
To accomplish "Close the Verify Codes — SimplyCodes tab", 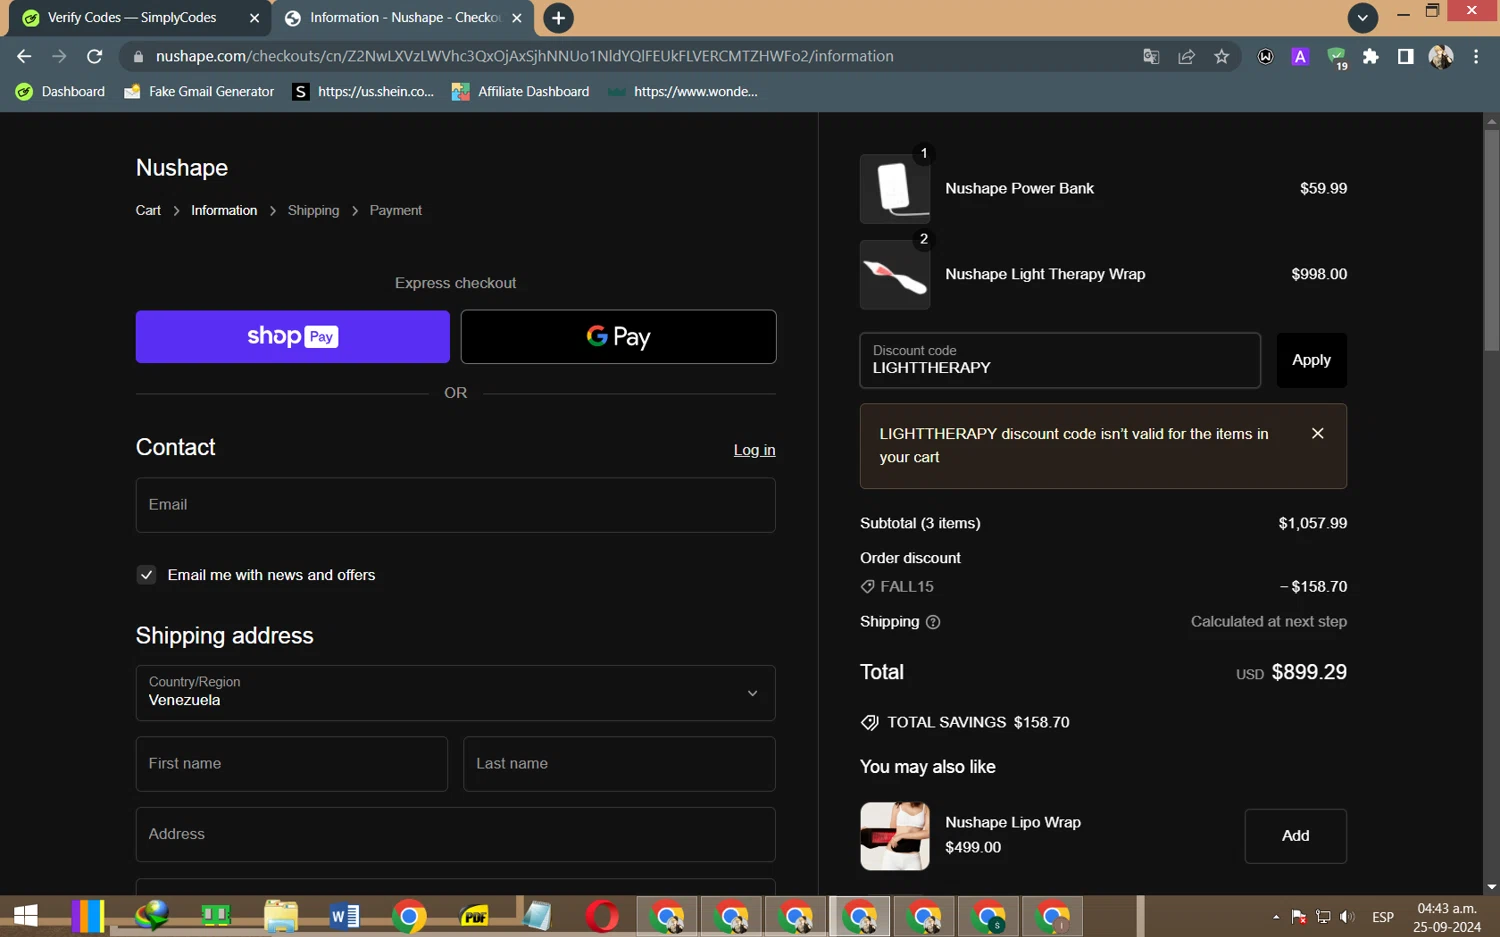I will click(254, 18).
